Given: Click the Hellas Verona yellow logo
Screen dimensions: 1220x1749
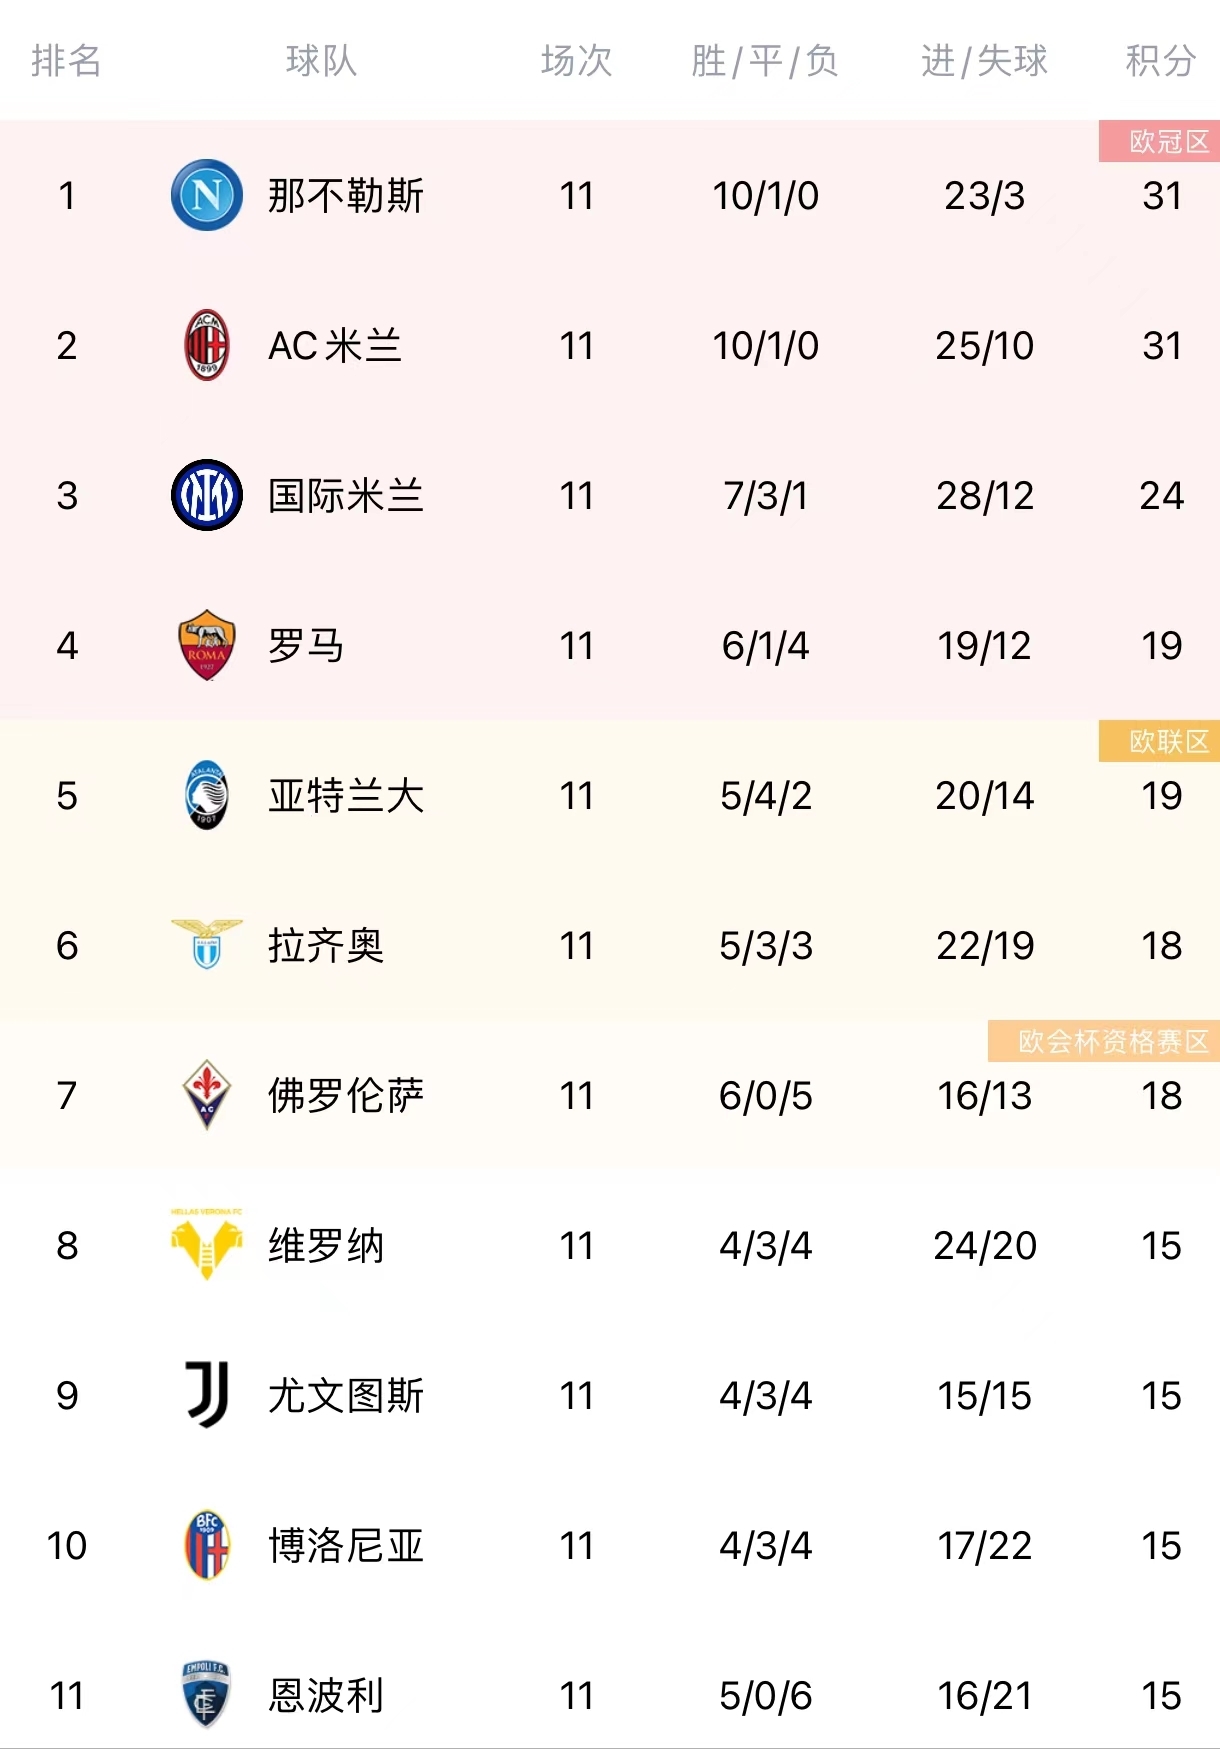Looking at the screenshot, I should point(207,1244).
